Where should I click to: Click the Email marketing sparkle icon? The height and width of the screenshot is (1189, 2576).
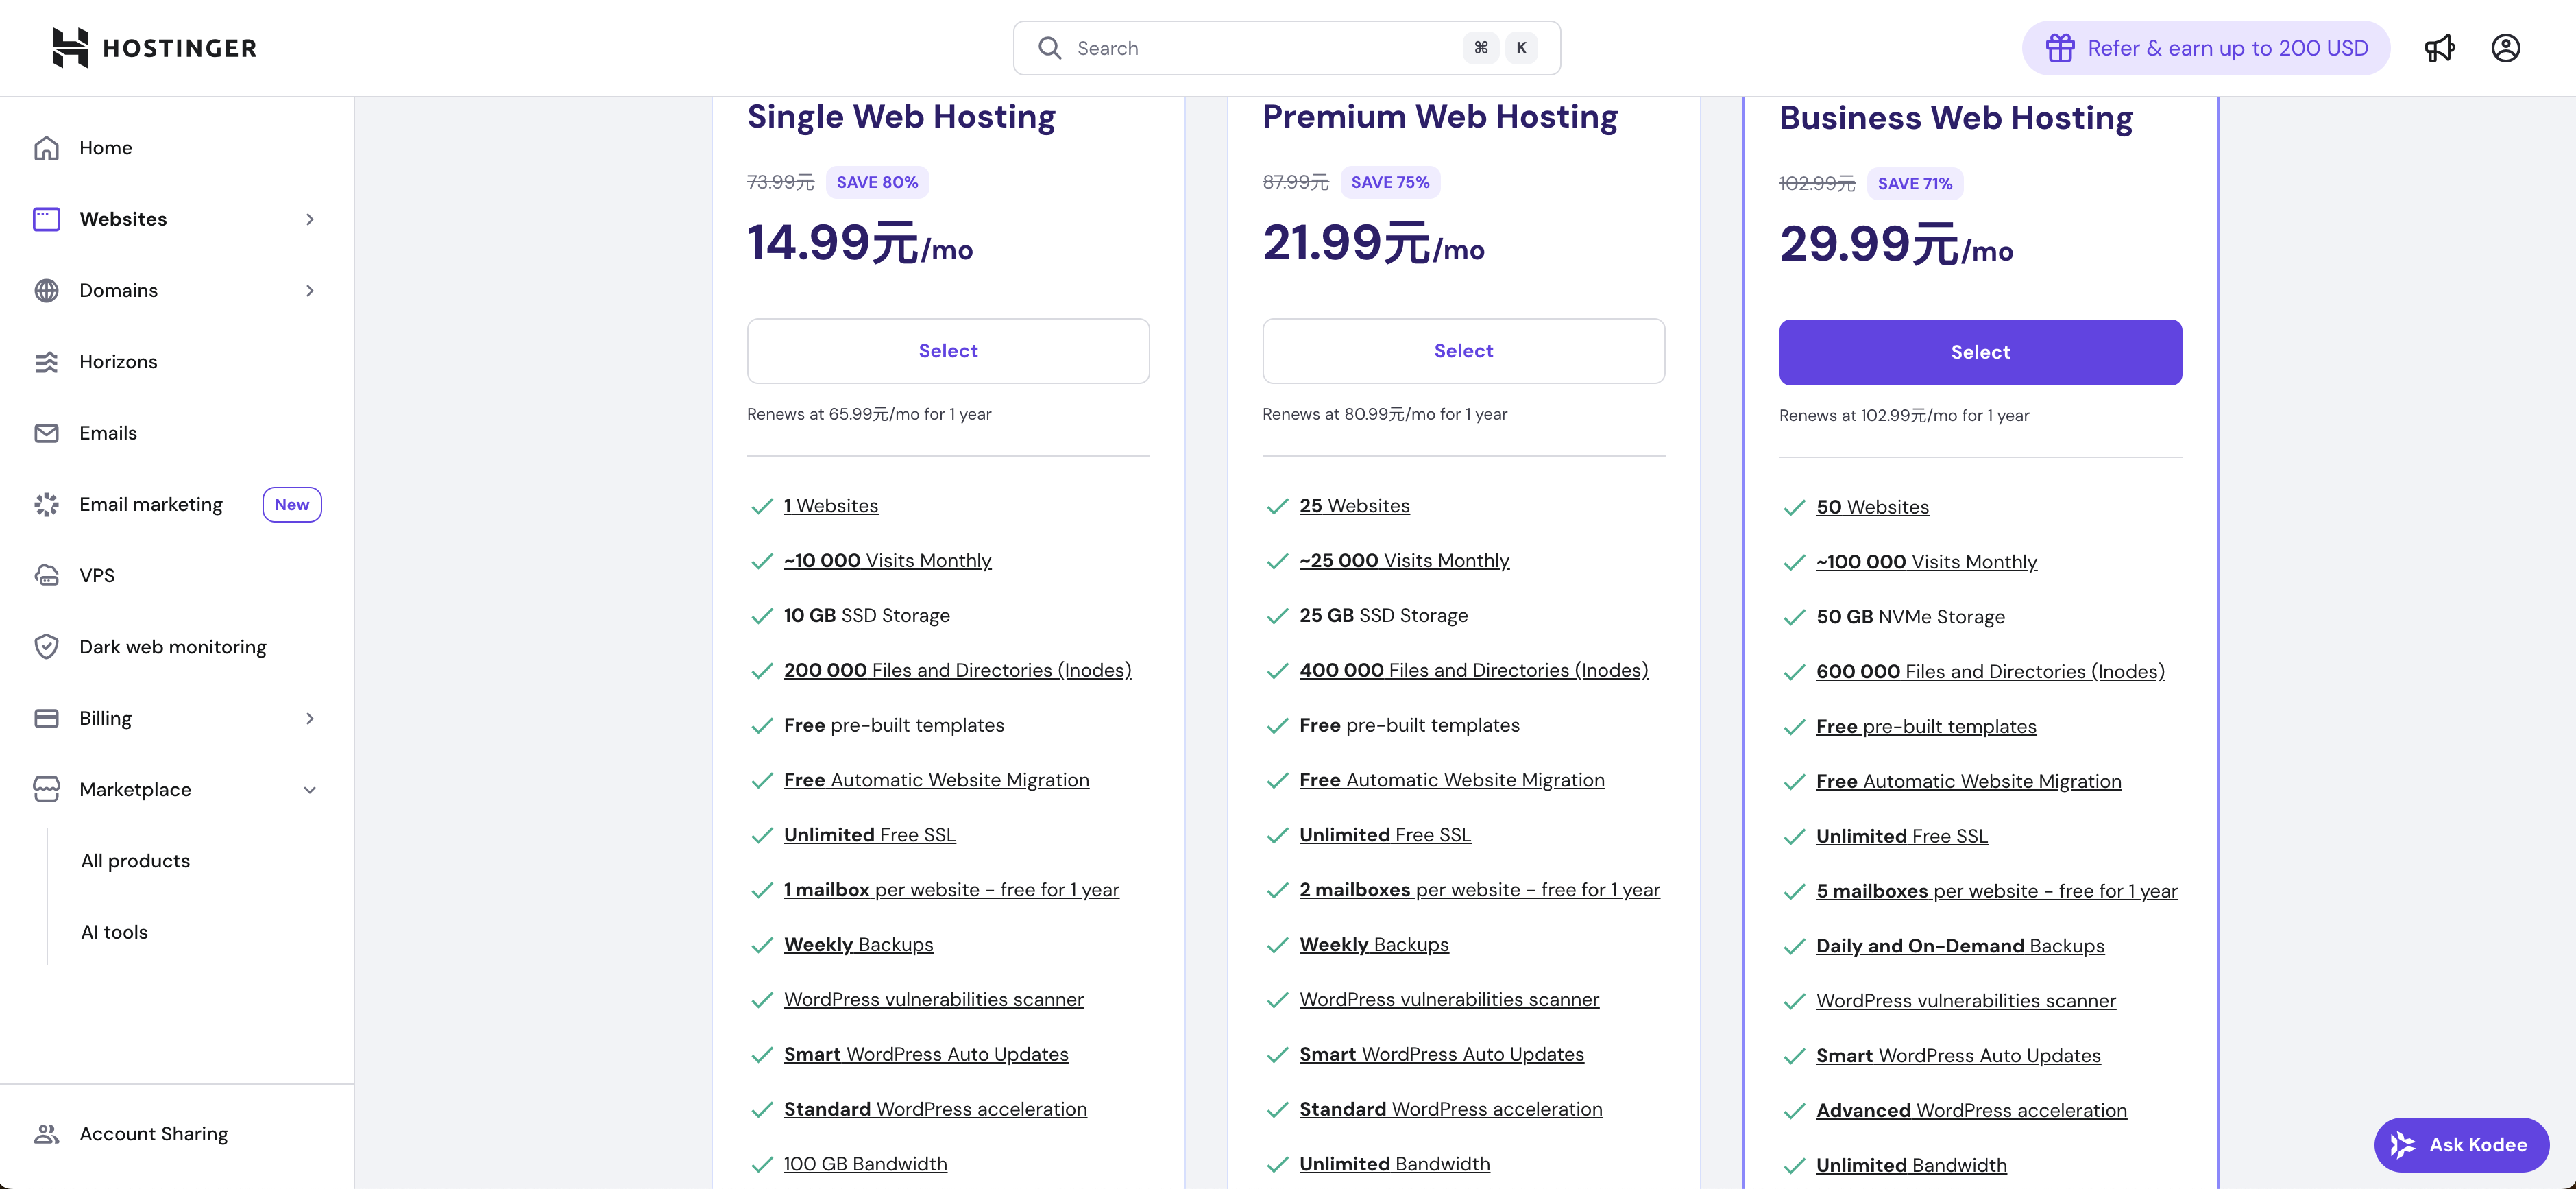pos(46,505)
